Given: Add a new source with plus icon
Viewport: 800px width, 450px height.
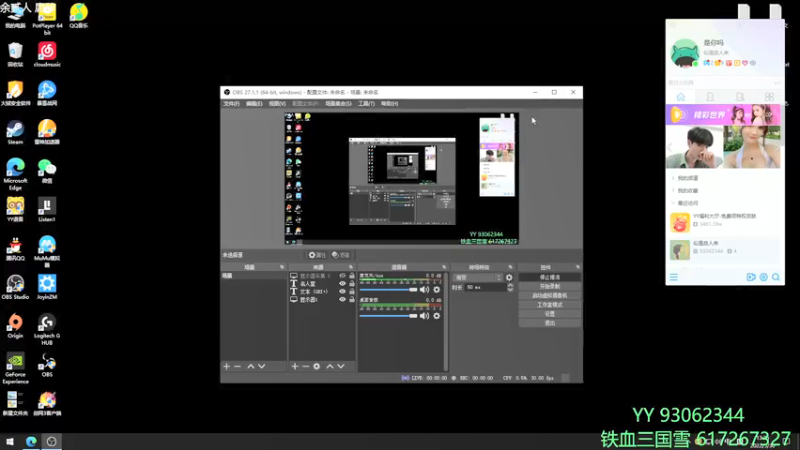Looking at the screenshot, I should tap(294, 366).
